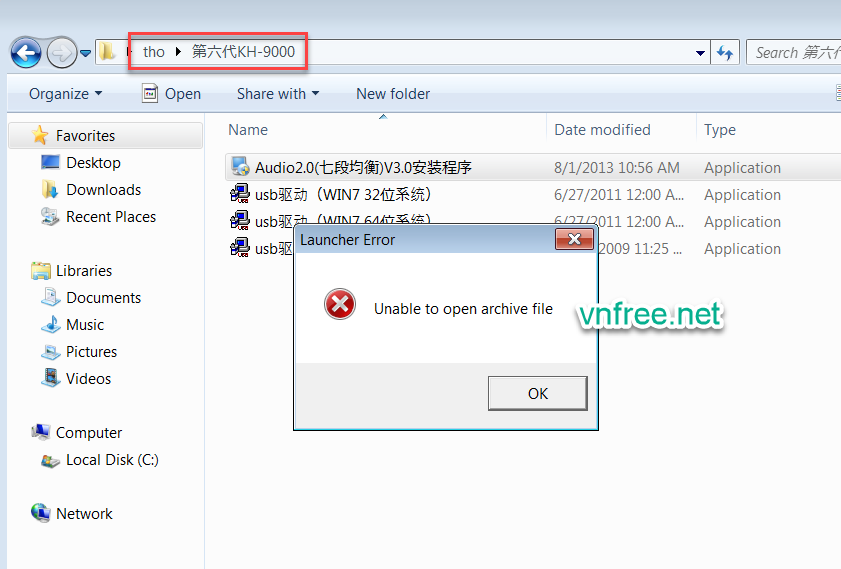Image resolution: width=841 pixels, height=569 pixels.
Task: Open Local Disk (C:) drive
Action: click(112, 460)
